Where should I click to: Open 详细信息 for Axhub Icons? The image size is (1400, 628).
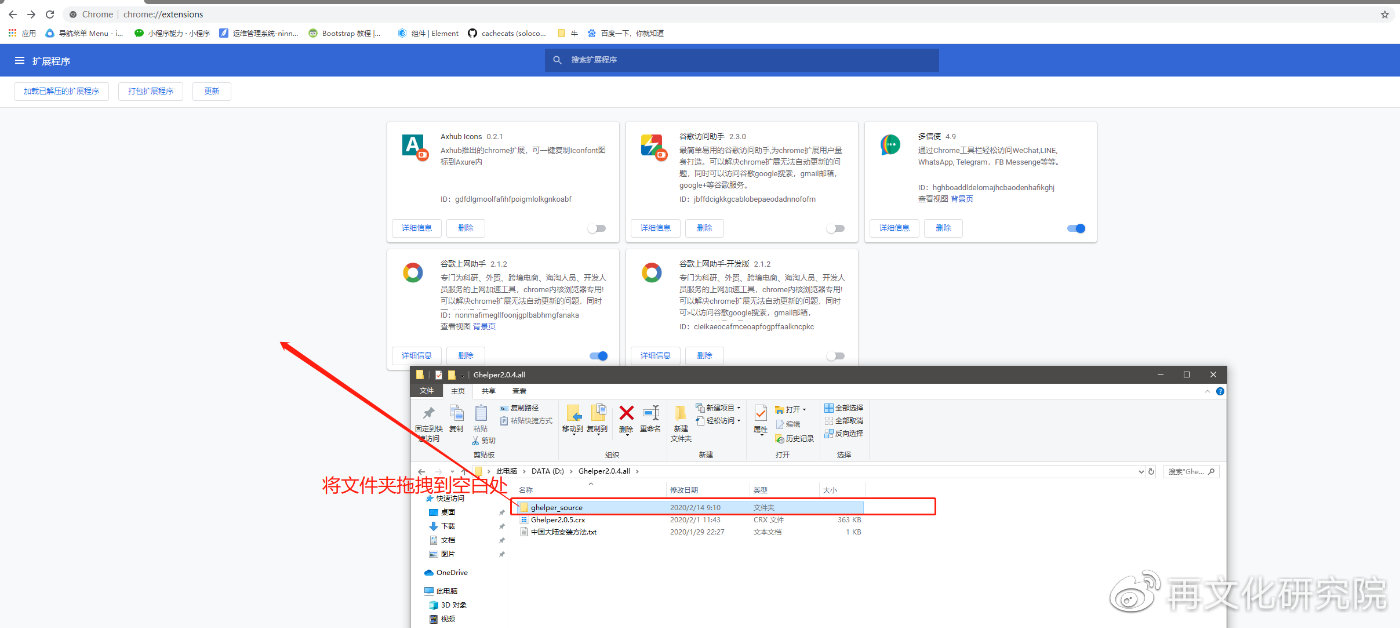(416, 228)
